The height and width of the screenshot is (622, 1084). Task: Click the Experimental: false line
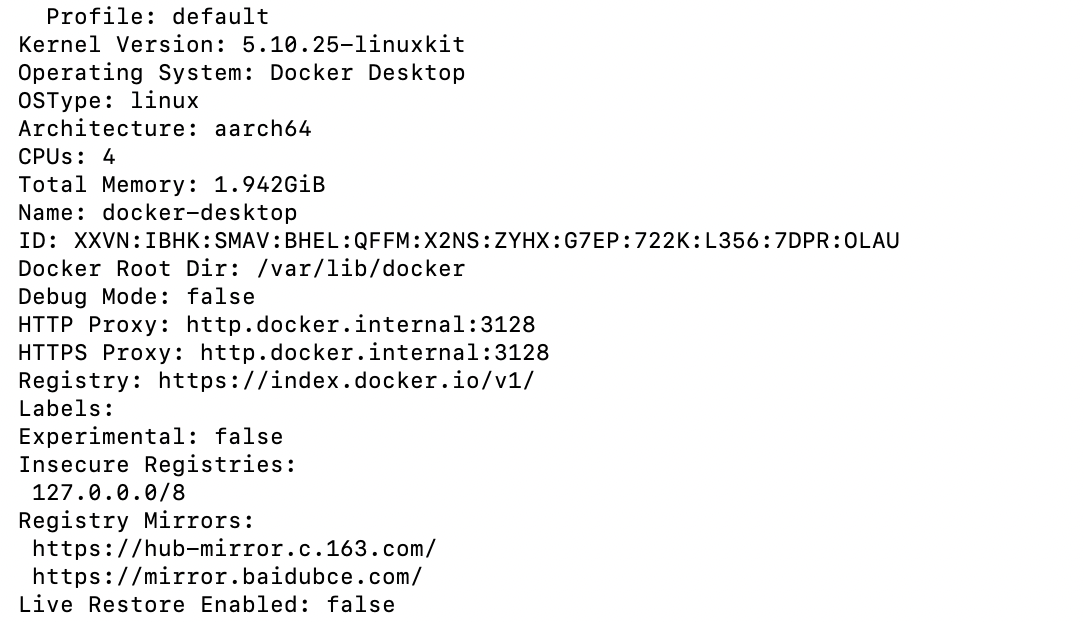coord(150,437)
